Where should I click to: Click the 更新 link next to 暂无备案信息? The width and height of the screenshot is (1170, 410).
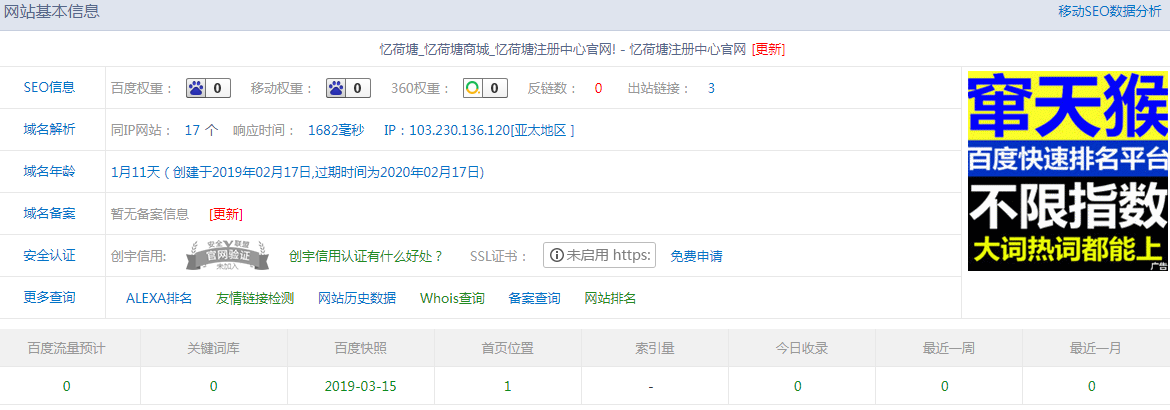click(x=226, y=214)
